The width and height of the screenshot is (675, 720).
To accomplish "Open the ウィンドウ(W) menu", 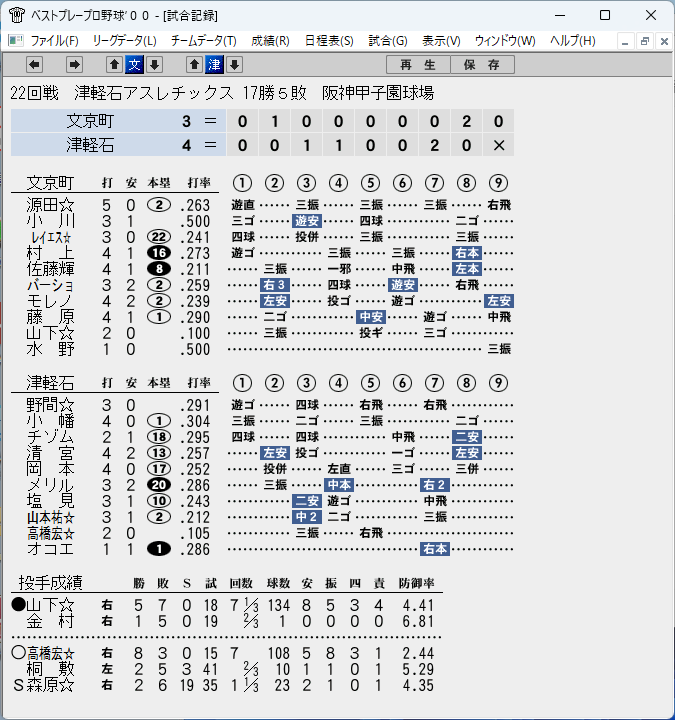I will pos(505,41).
